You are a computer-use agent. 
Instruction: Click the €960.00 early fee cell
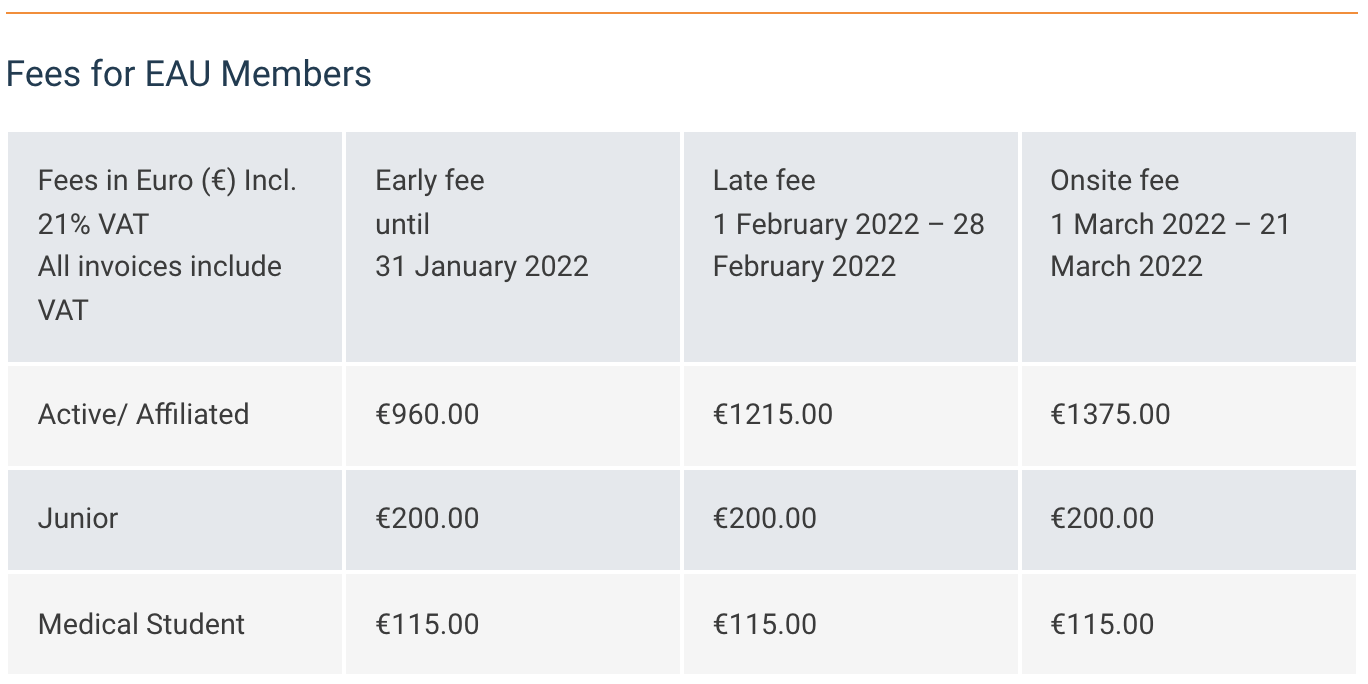[427, 414]
